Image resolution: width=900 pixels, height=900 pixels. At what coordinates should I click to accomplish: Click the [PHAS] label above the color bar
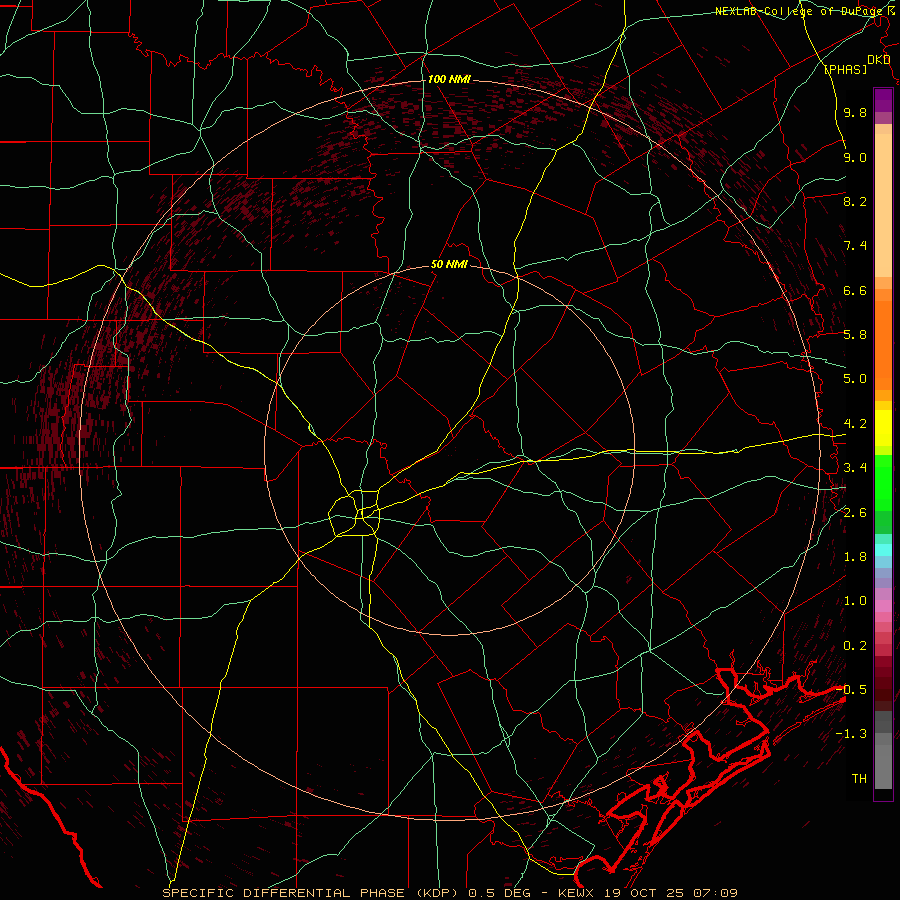pos(845,69)
